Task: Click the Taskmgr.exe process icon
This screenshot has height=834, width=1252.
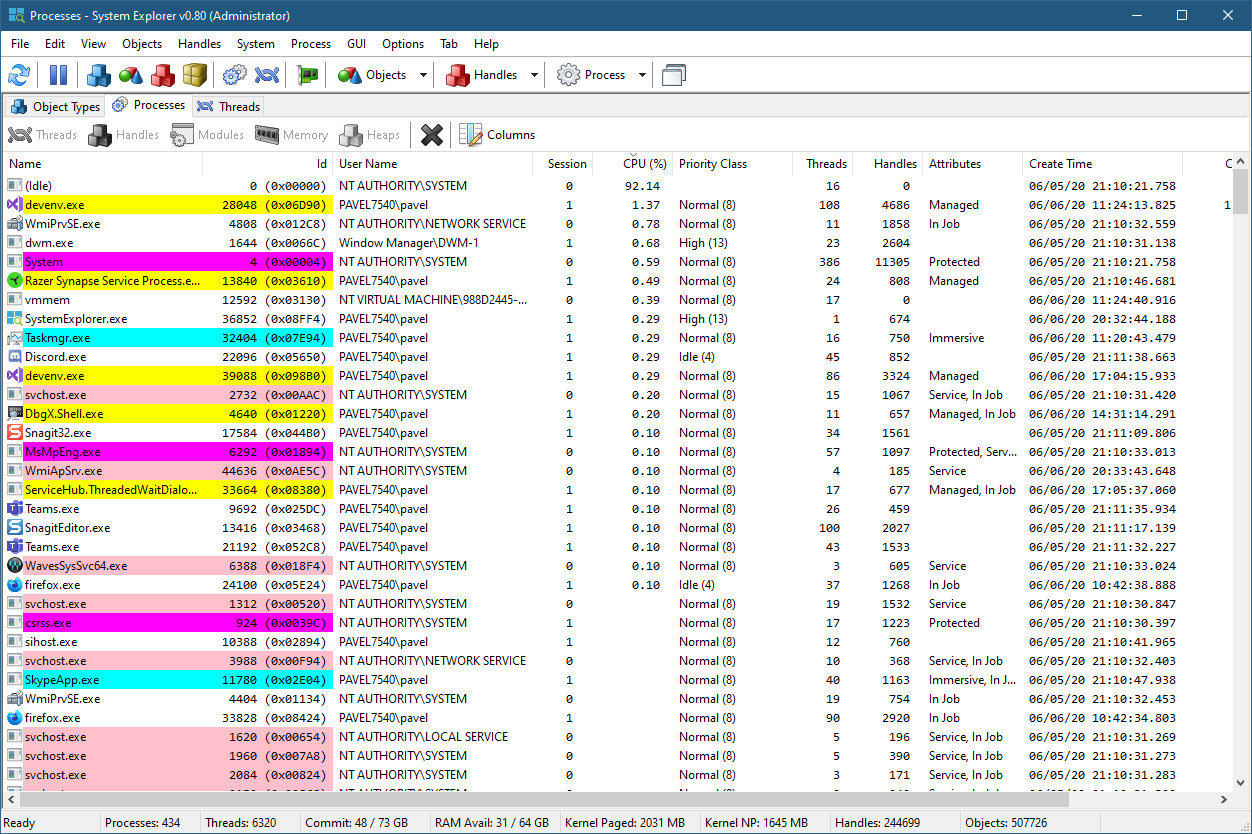Action: 15,338
